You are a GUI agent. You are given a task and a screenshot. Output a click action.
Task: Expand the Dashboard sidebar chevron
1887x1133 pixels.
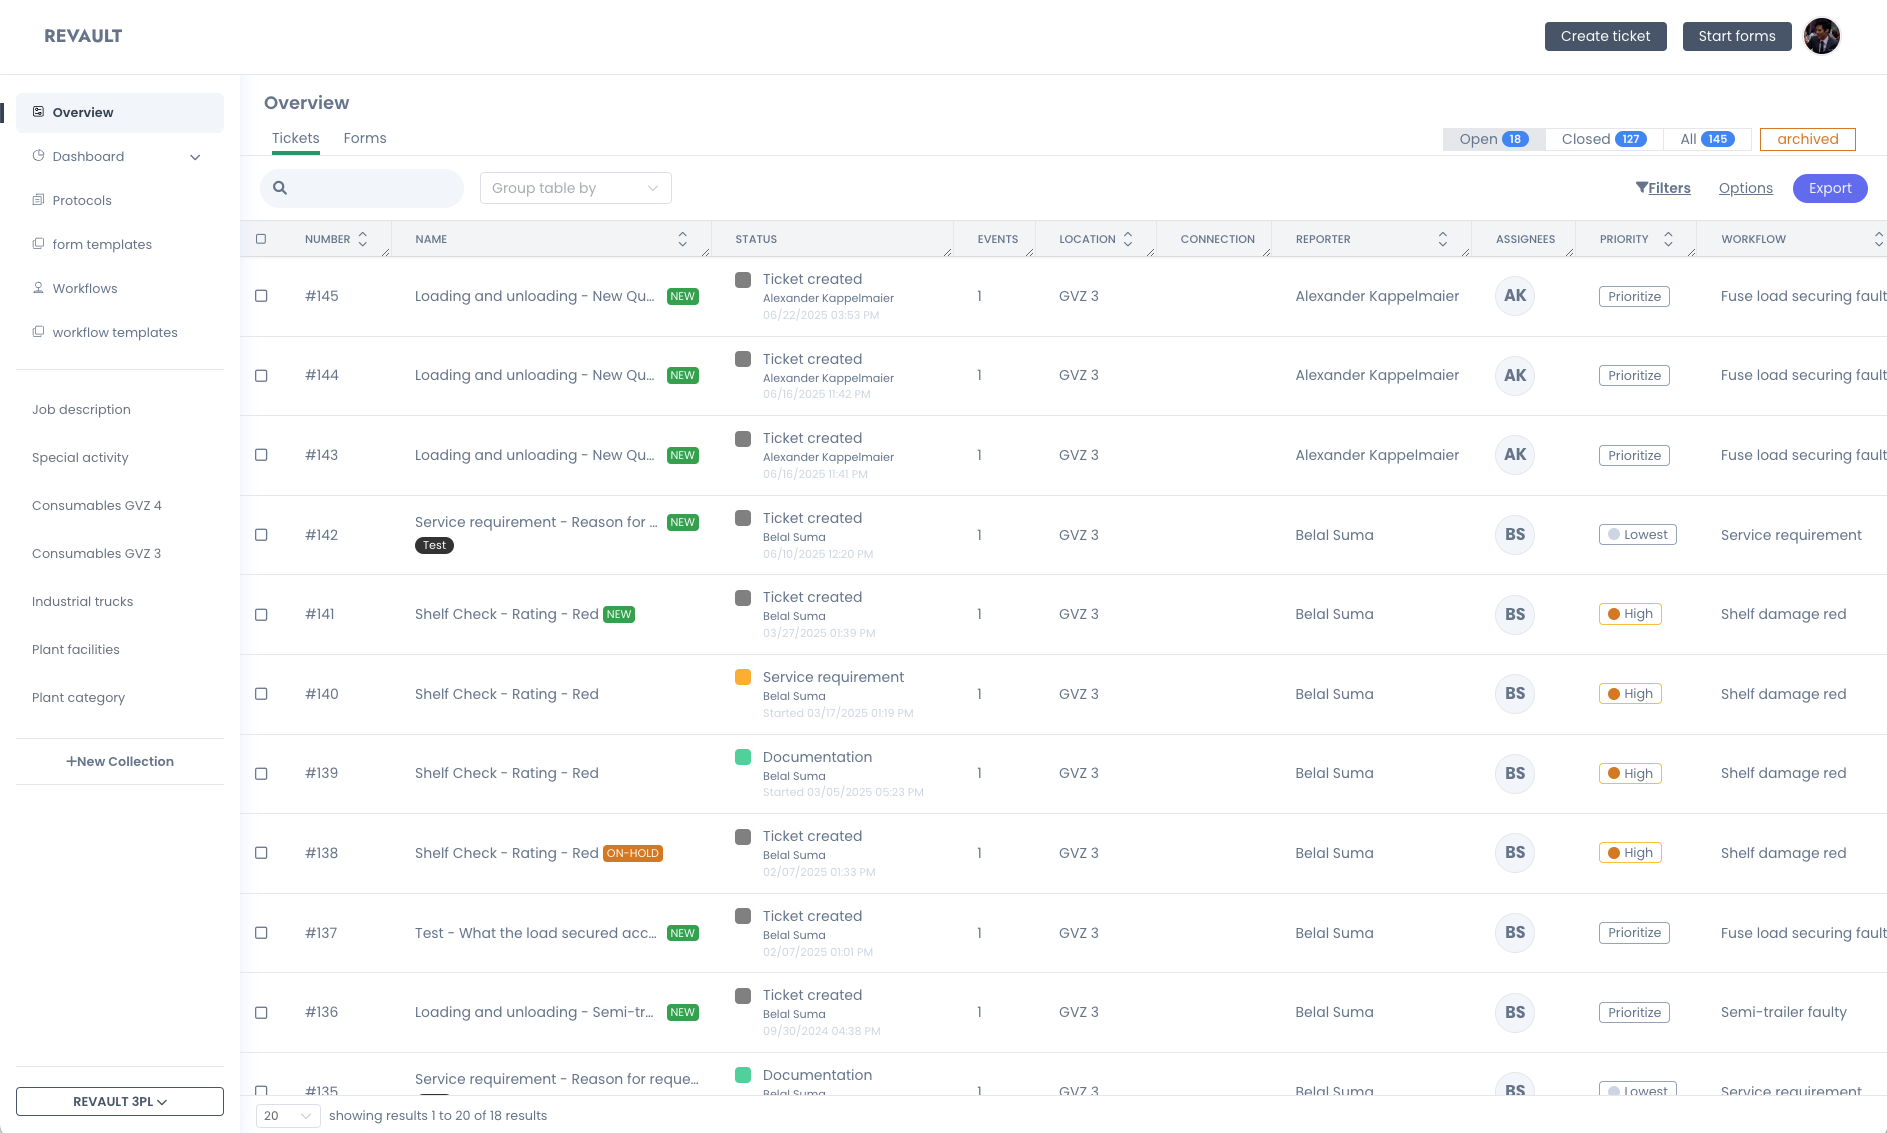(195, 157)
